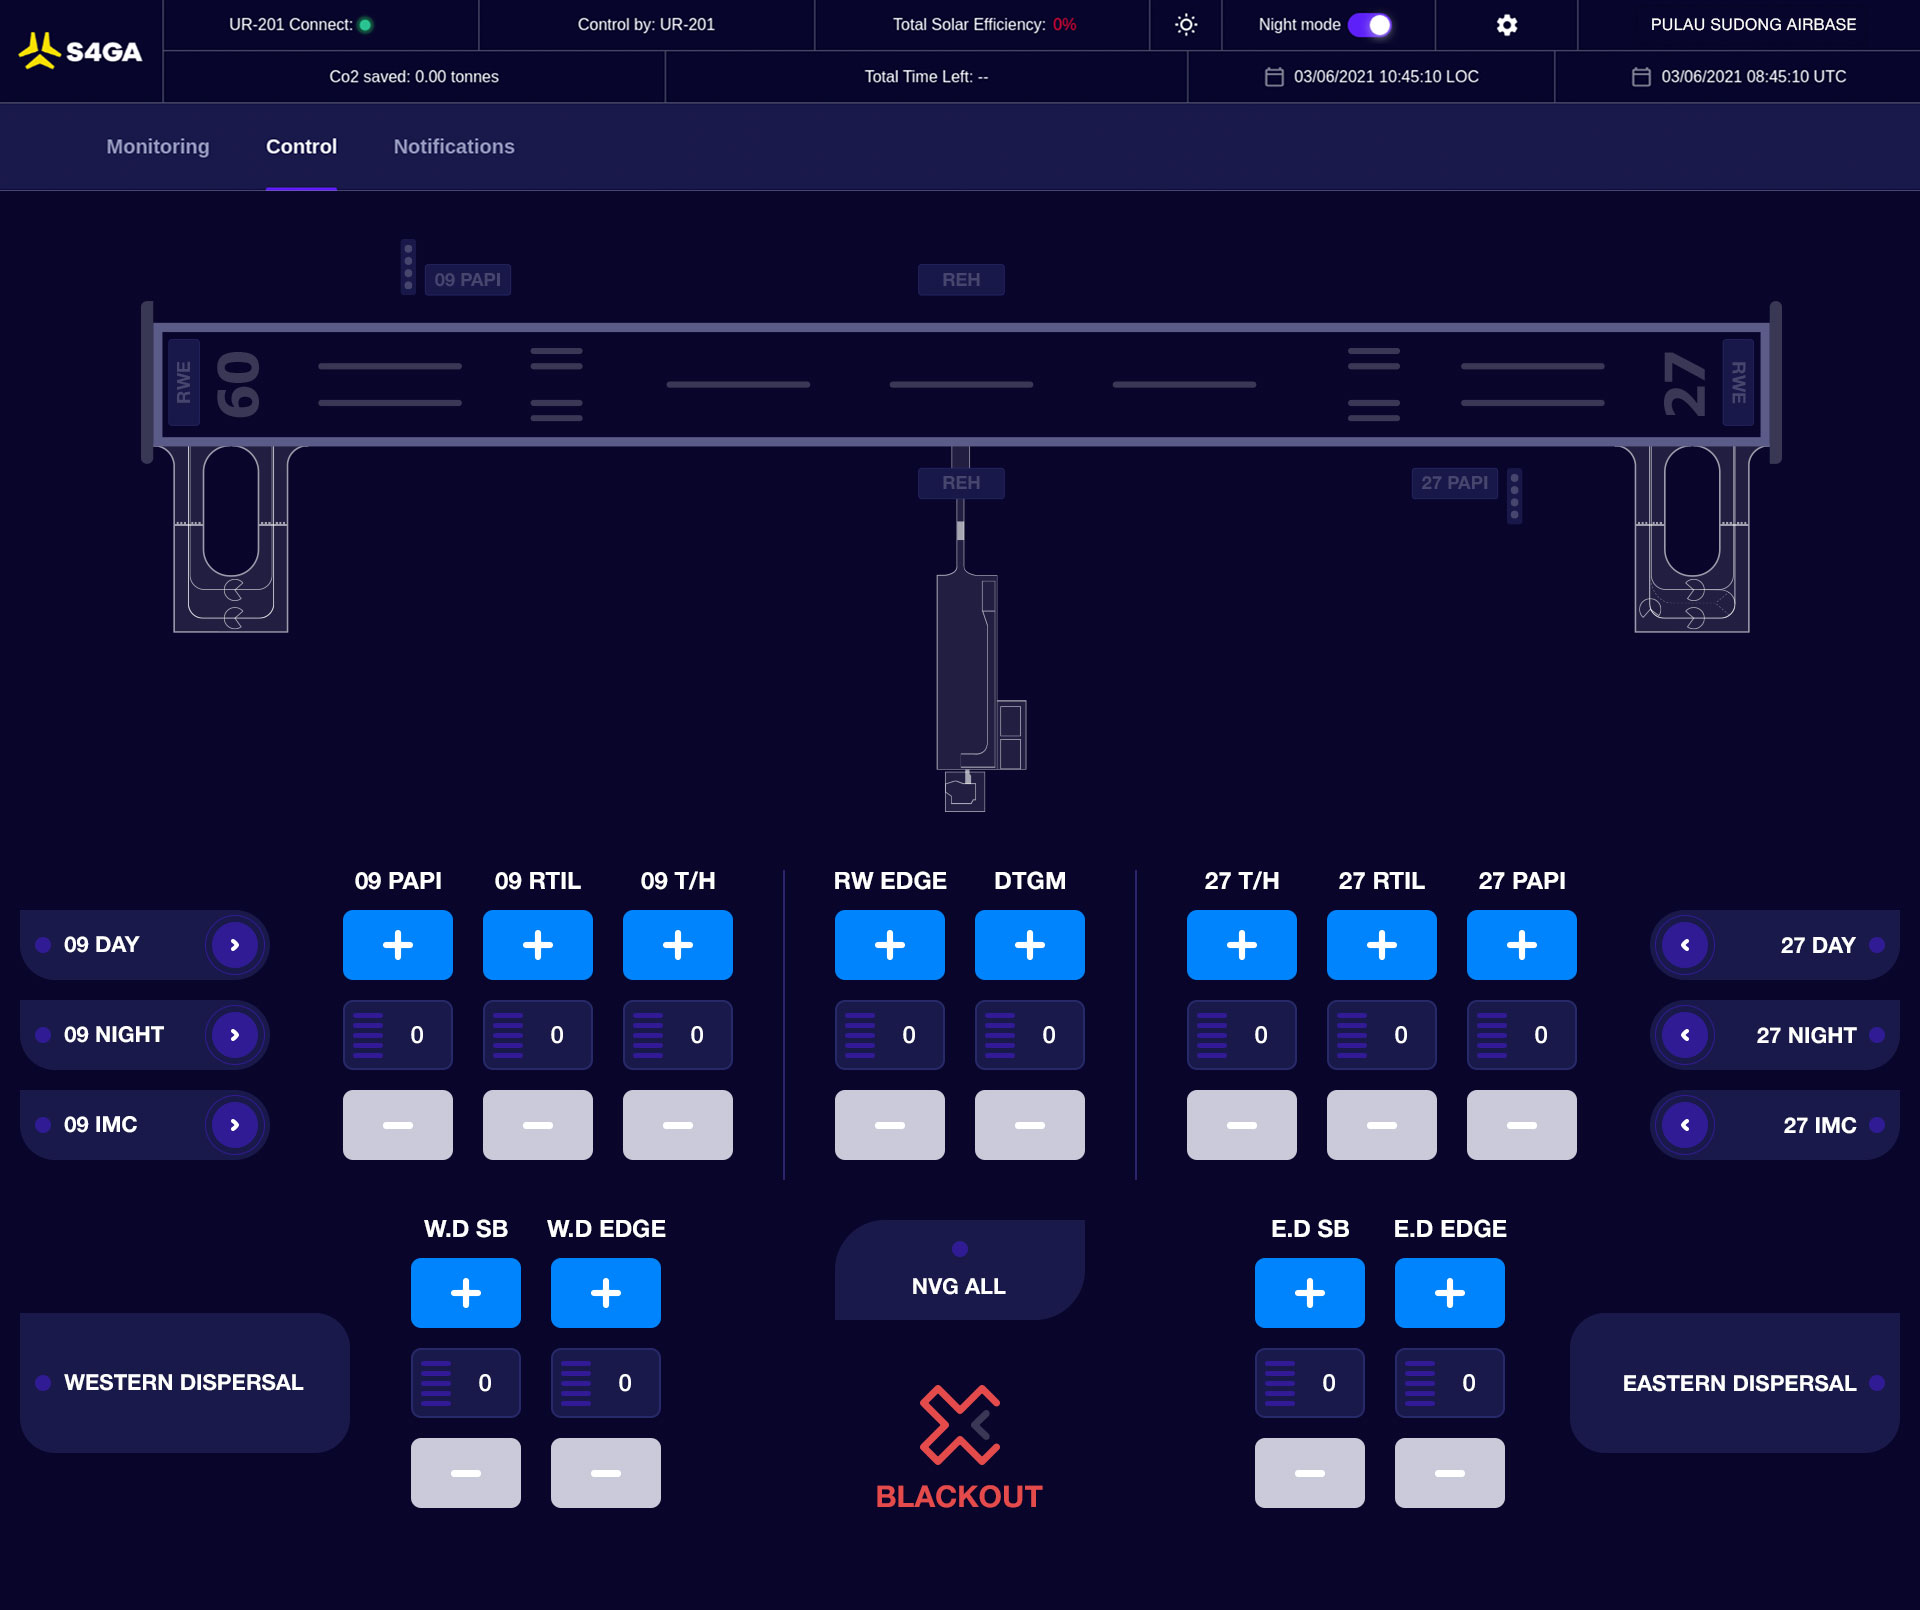Enable NVG ALL mode
Screen dimensions: 1920x1610
click(959, 1270)
